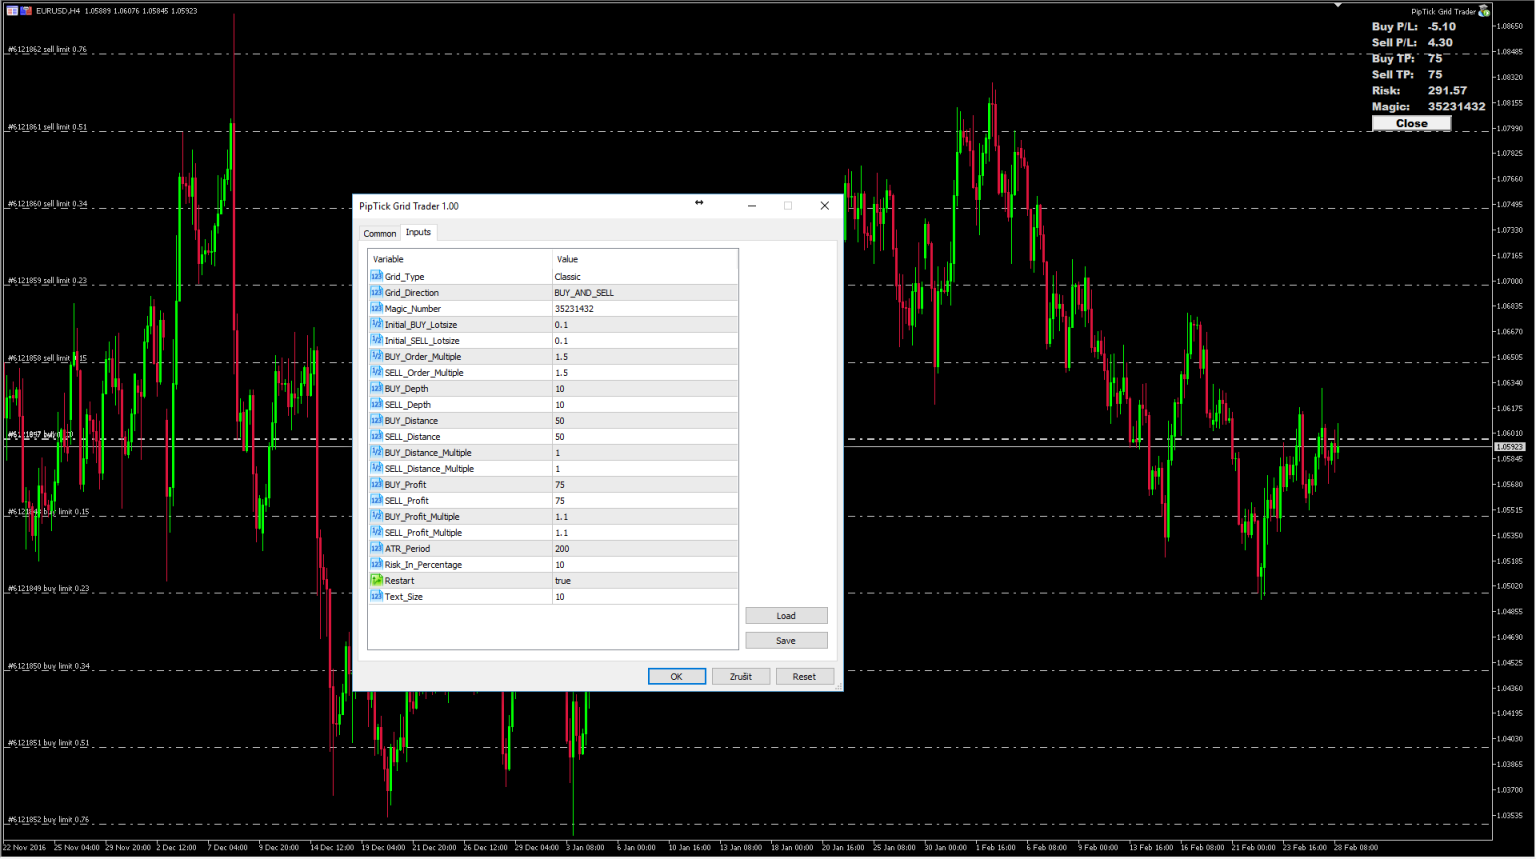Select the Inputs tab
This screenshot has width=1536, height=859.
point(418,232)
